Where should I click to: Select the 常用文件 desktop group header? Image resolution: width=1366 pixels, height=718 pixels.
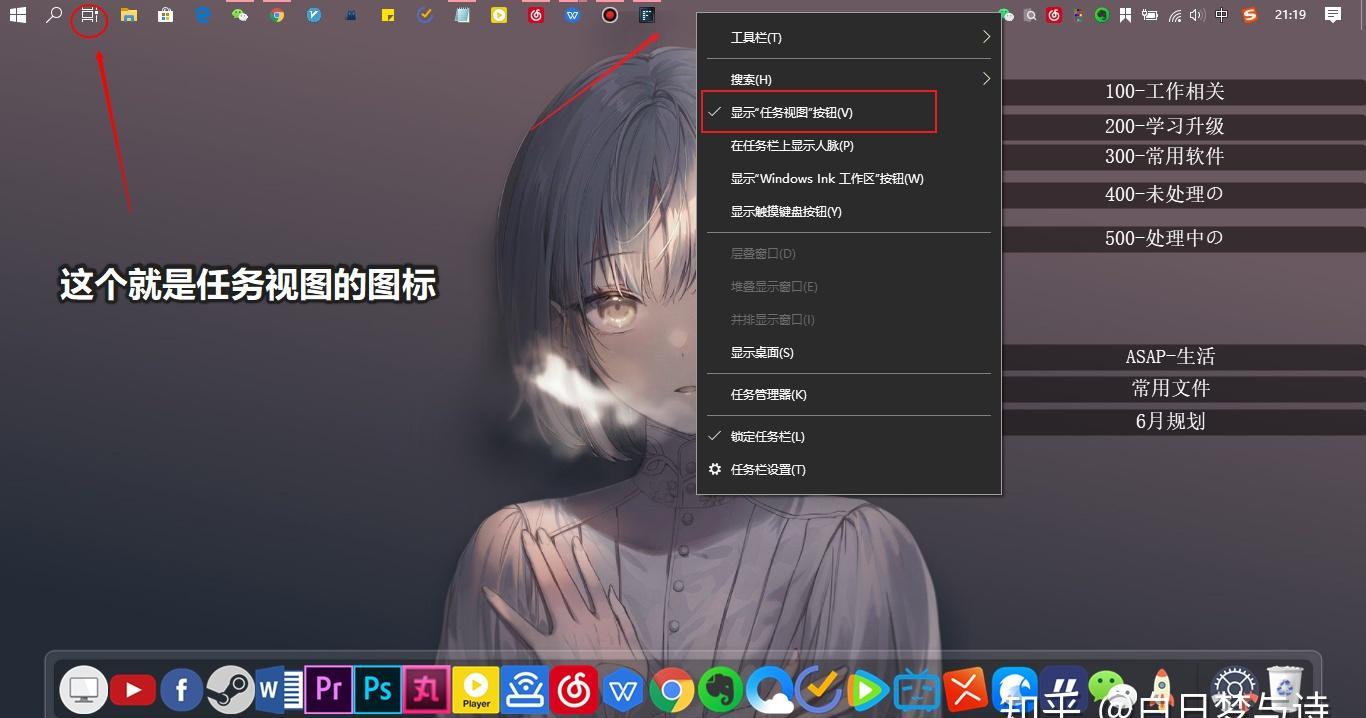(x=1170, y=388)
